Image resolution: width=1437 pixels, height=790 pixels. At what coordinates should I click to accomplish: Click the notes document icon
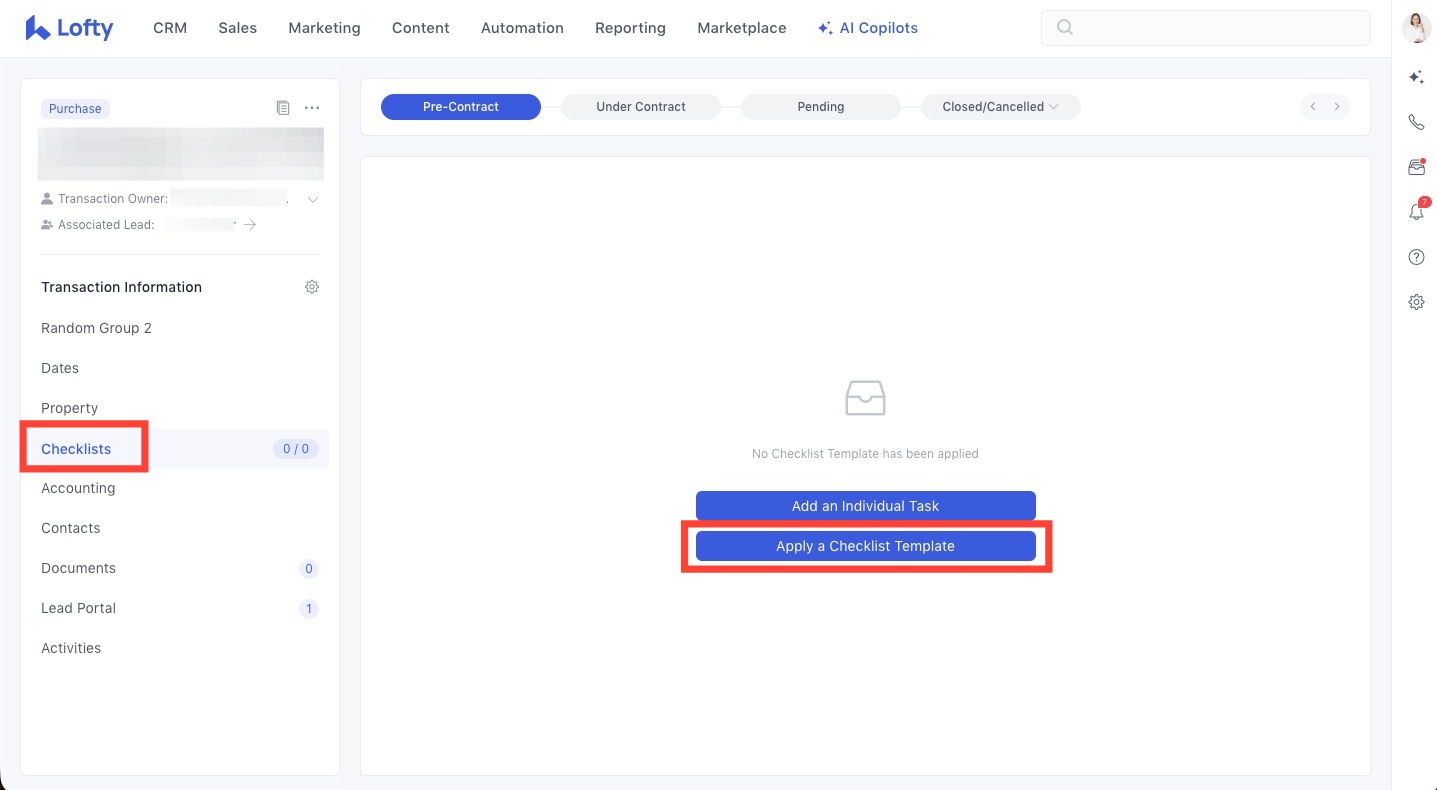[283, 108]
